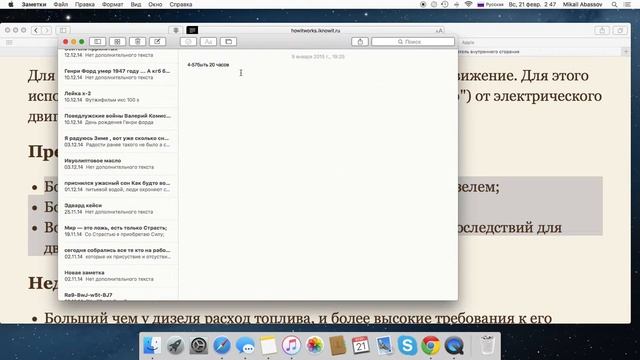Add a new Safari tab with plus
The height and width of the screenshot is (360, 640).
click(626, 52)
